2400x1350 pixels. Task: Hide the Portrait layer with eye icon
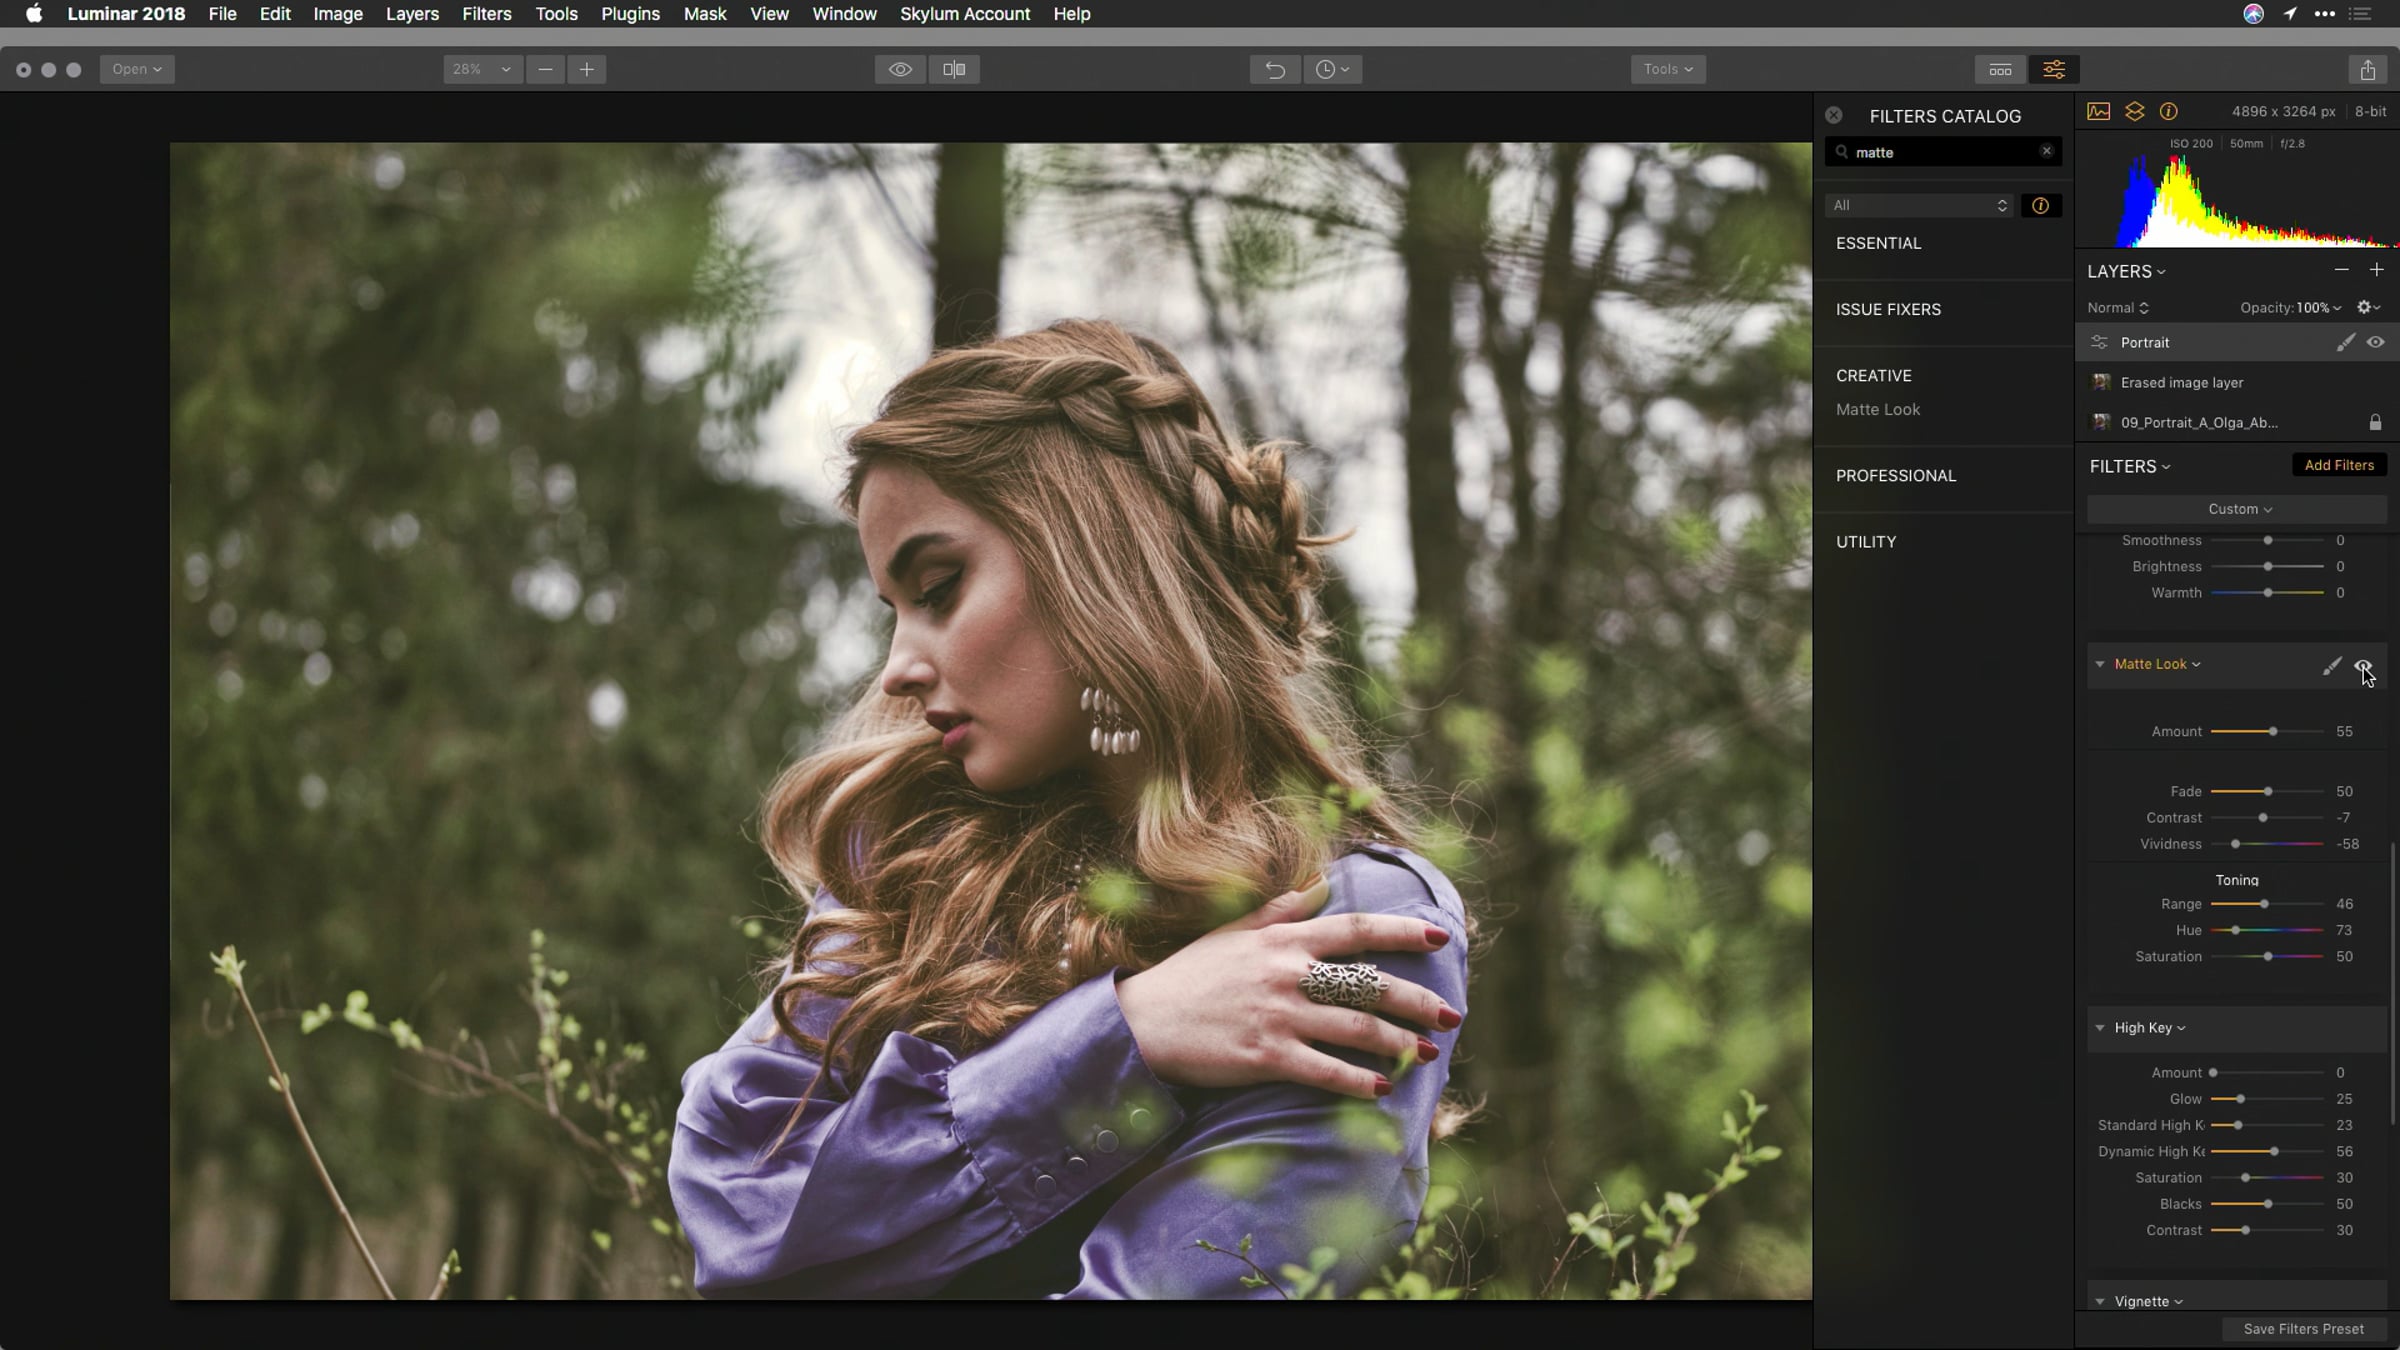click(2375, 342)
